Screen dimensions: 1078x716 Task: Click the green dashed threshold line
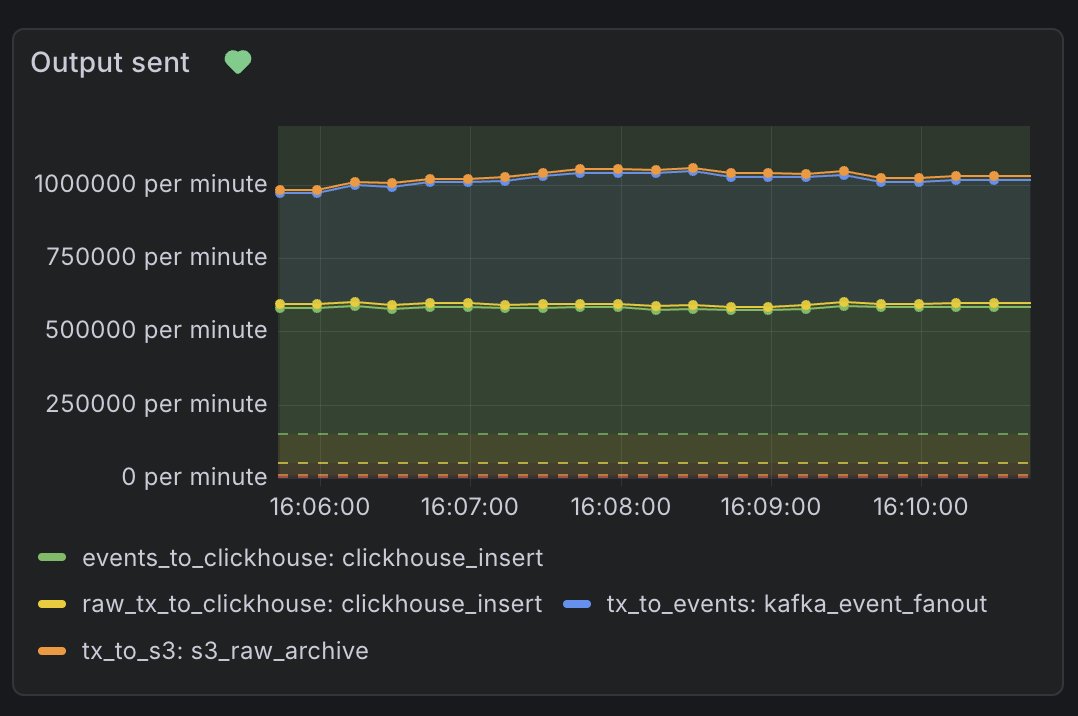point(654,434)
